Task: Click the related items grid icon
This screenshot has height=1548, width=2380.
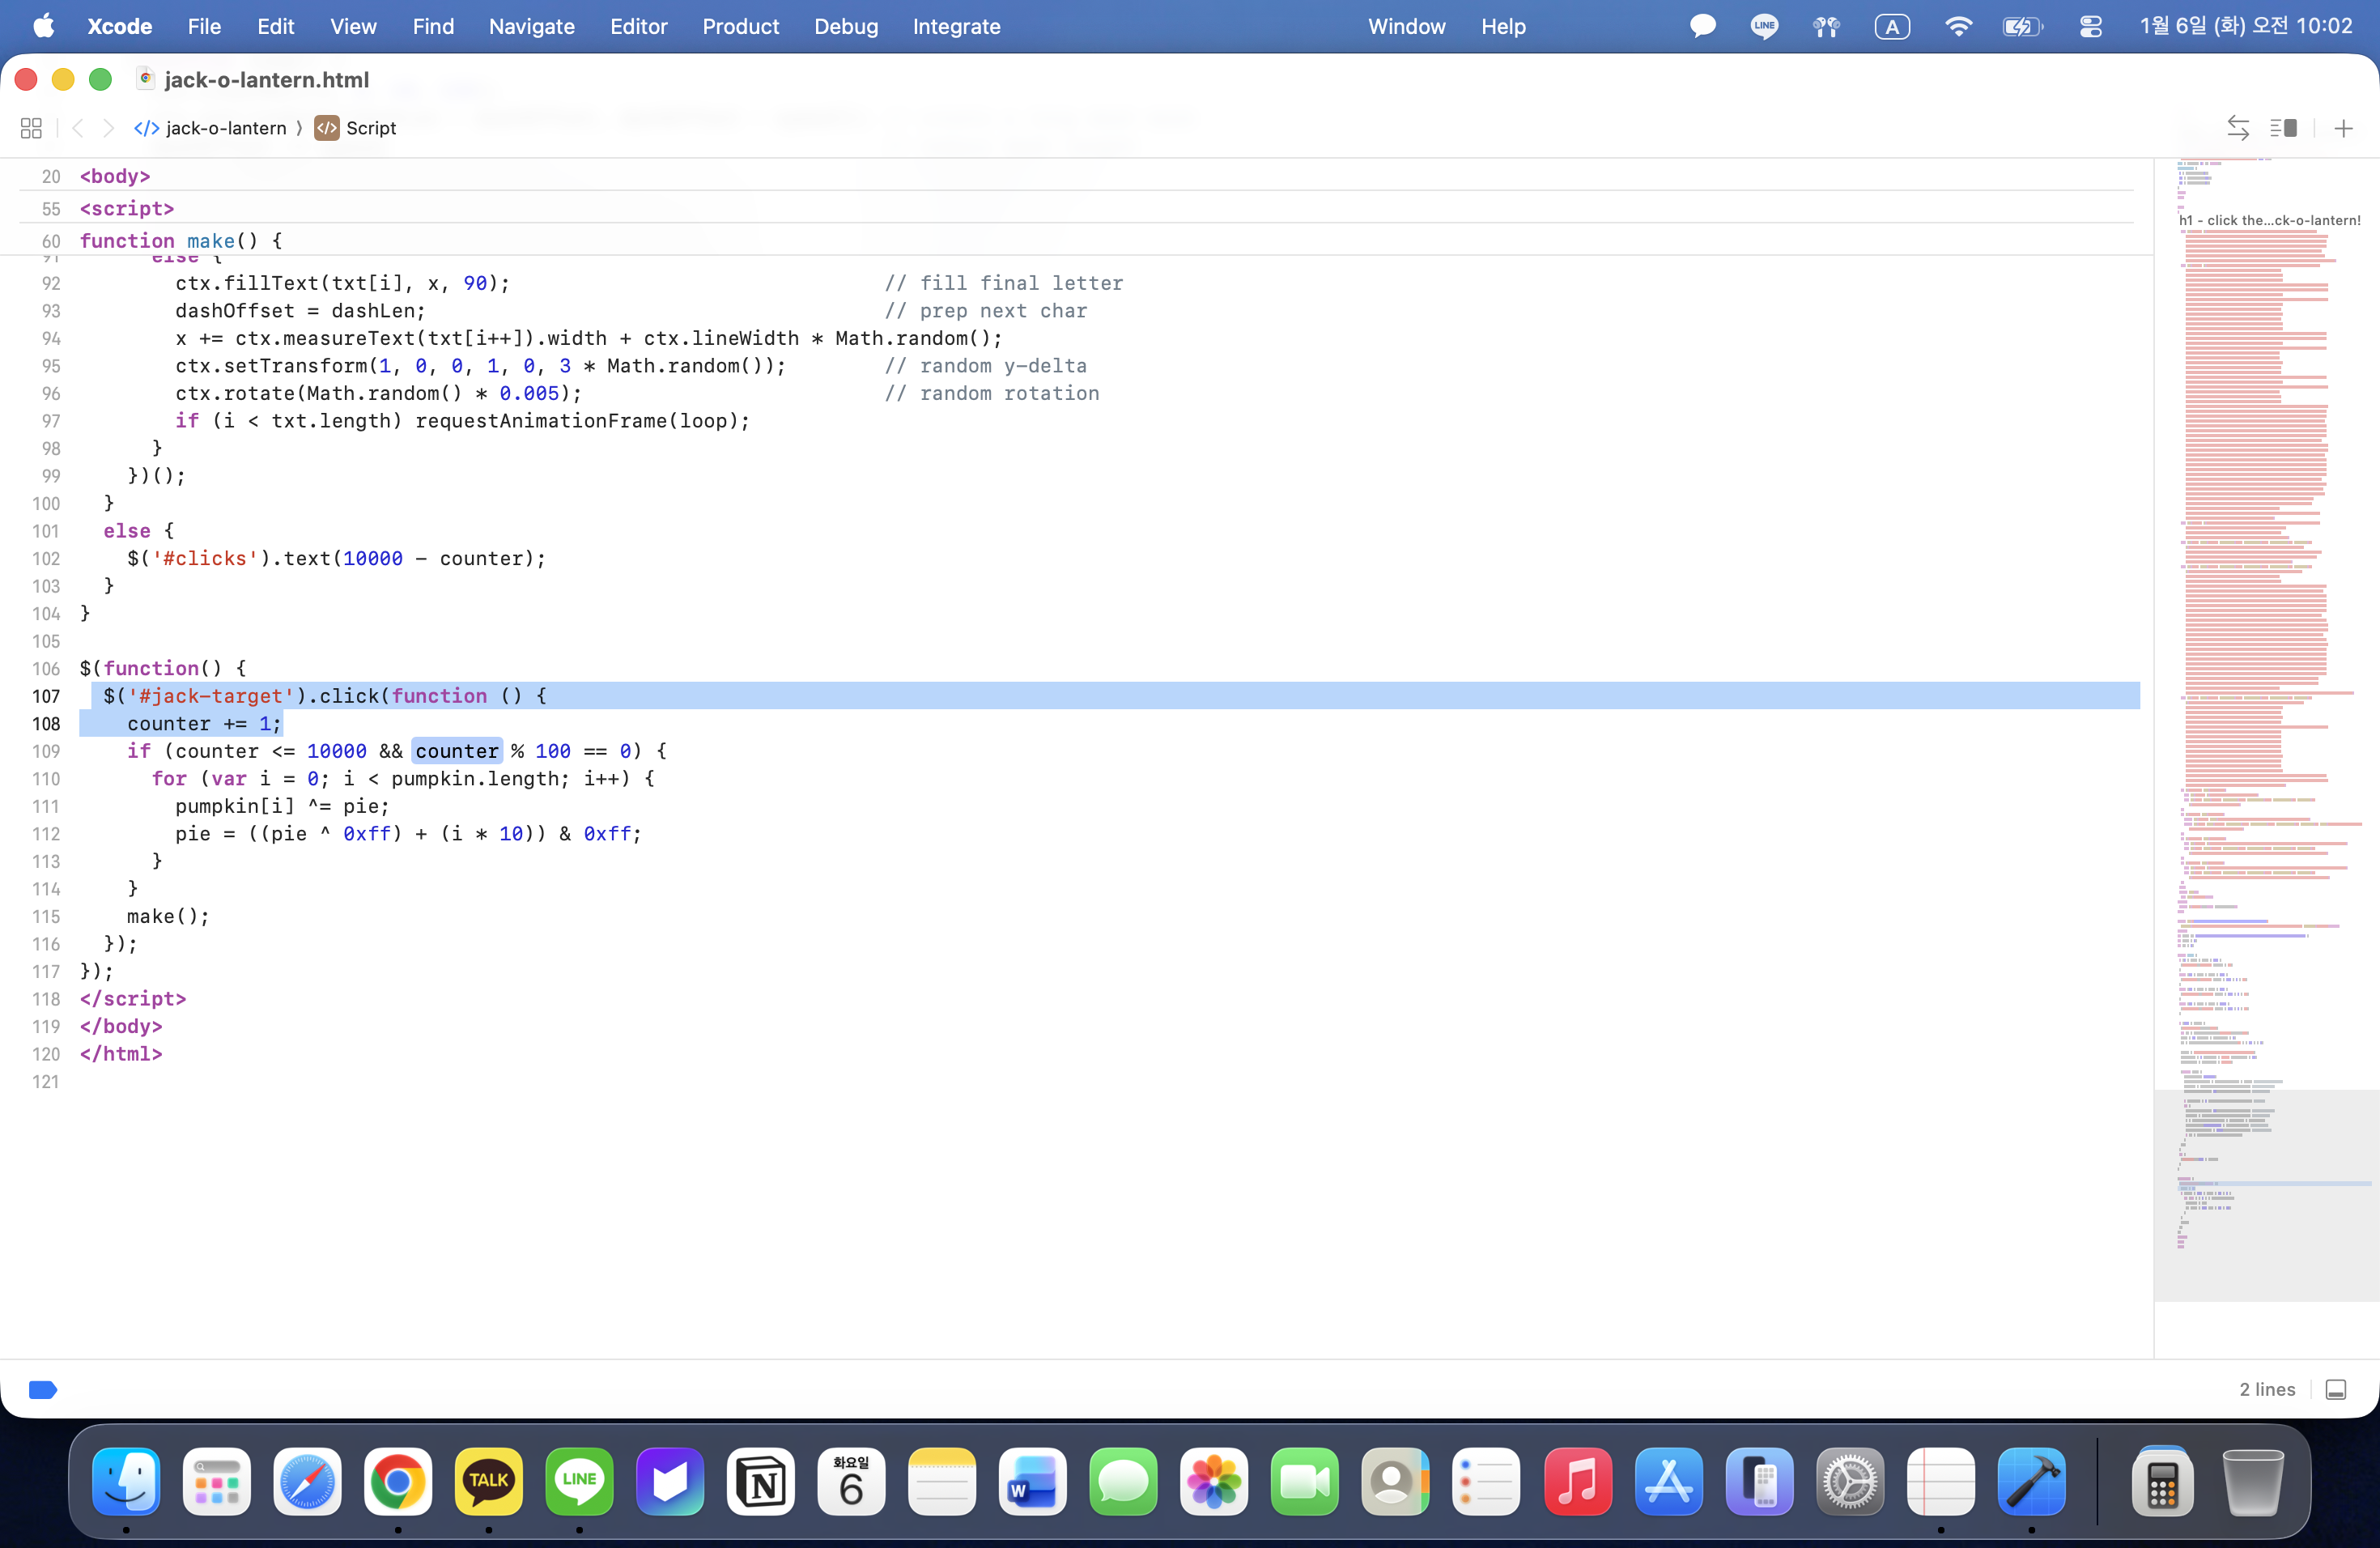Action: point(31,128)
